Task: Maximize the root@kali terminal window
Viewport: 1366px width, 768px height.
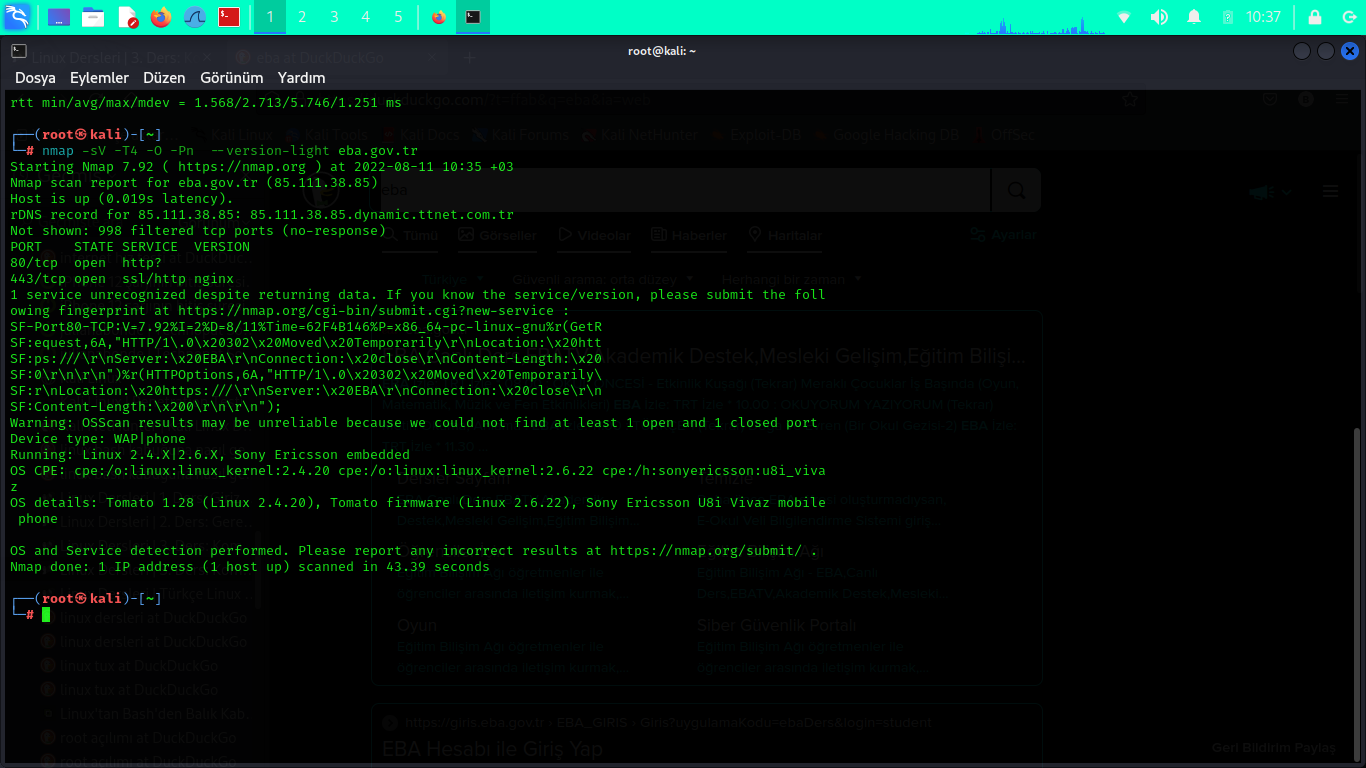Action: (x=1326, y=51)
